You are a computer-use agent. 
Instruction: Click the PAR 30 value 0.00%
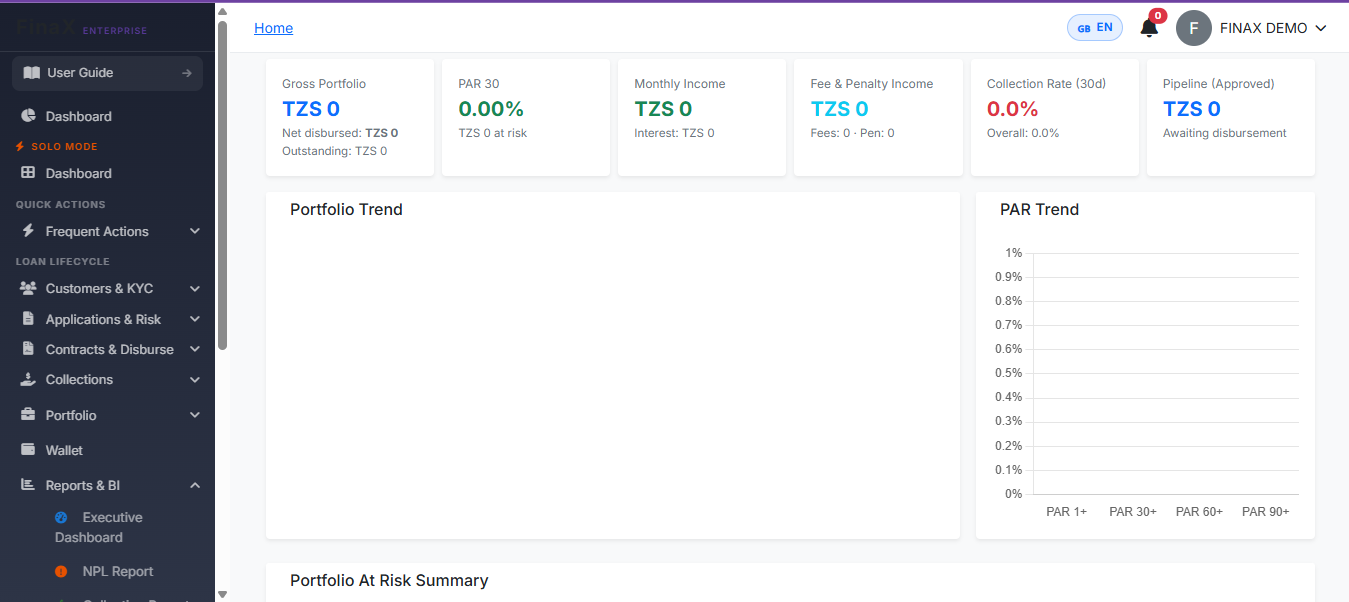(491, 109)
